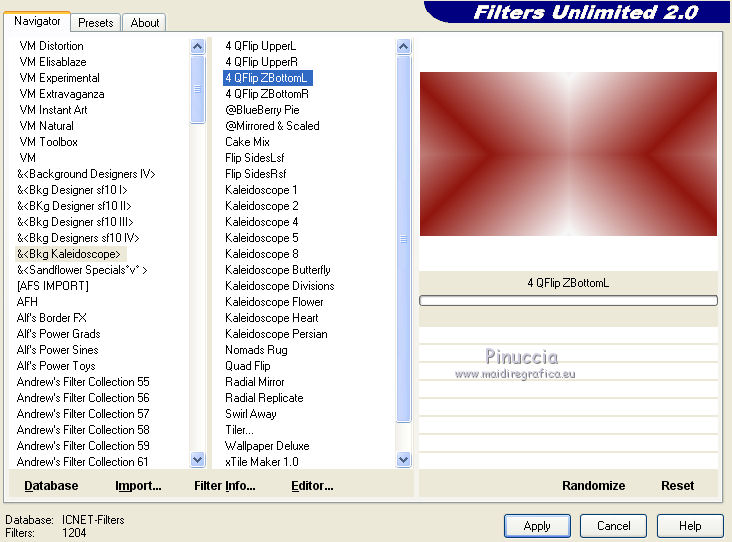This screenshot has height=542, width=732.
Task: Select &<Bkg Designers sf10 IV> category
Action: tap(78, 238)
